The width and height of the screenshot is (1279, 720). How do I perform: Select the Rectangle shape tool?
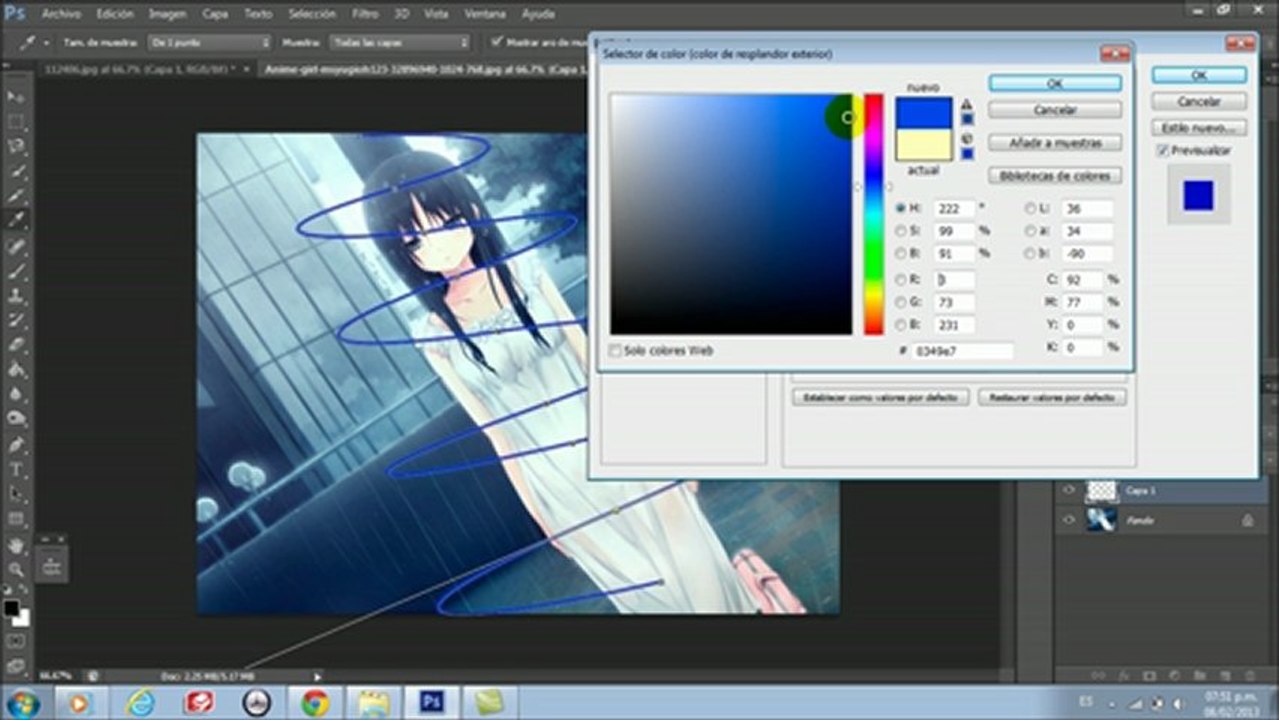click(16, 520)
